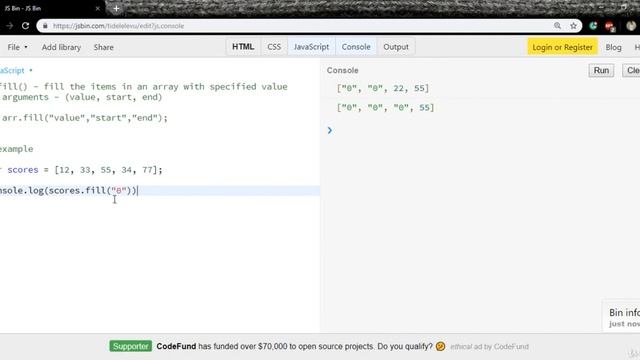Run the console code
Image resolution: width=640 pixels, height=360 pixels.
click(x=601, y=70)
